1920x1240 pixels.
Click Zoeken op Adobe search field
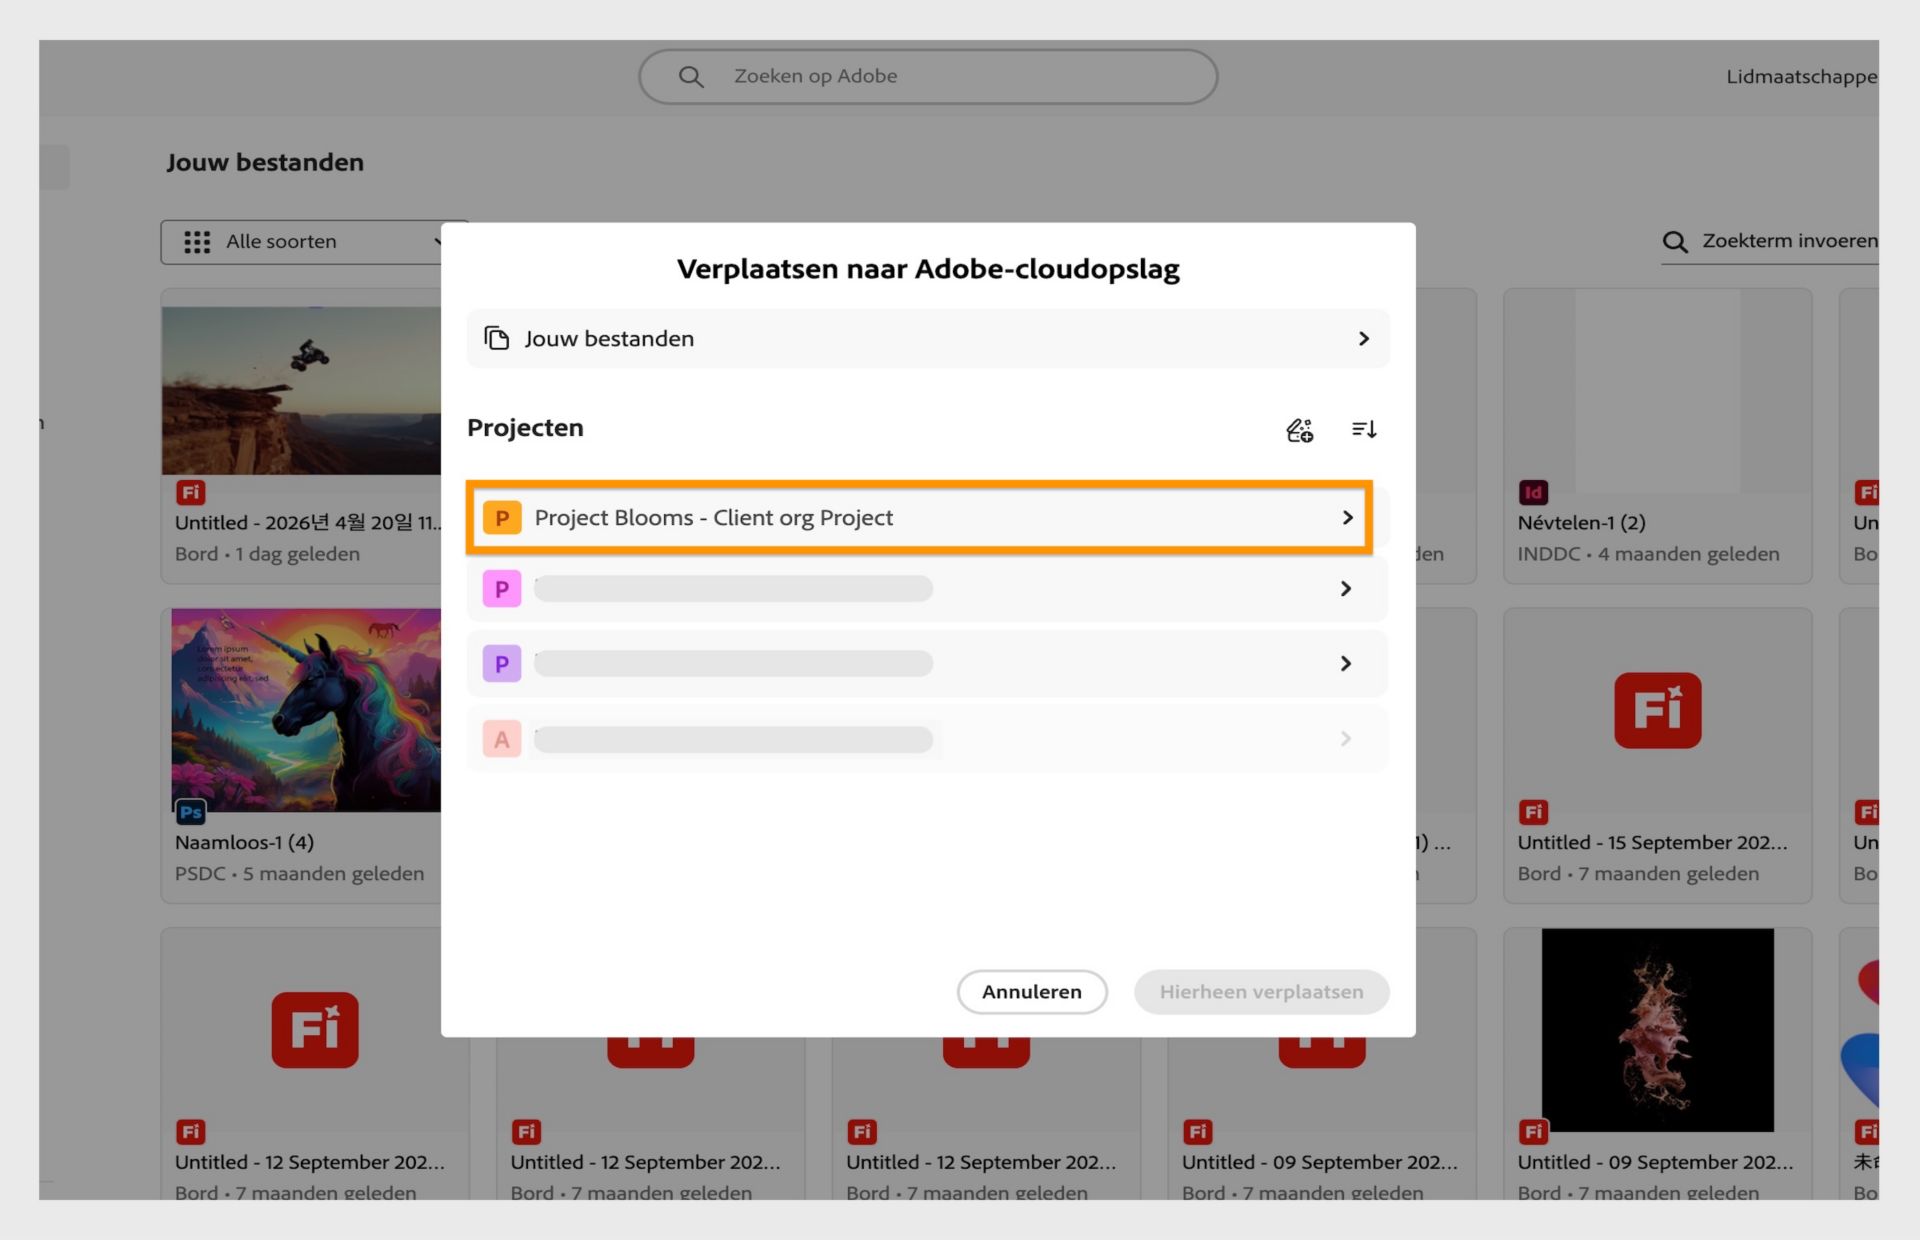pyautogui.click(x=928, y=77)
